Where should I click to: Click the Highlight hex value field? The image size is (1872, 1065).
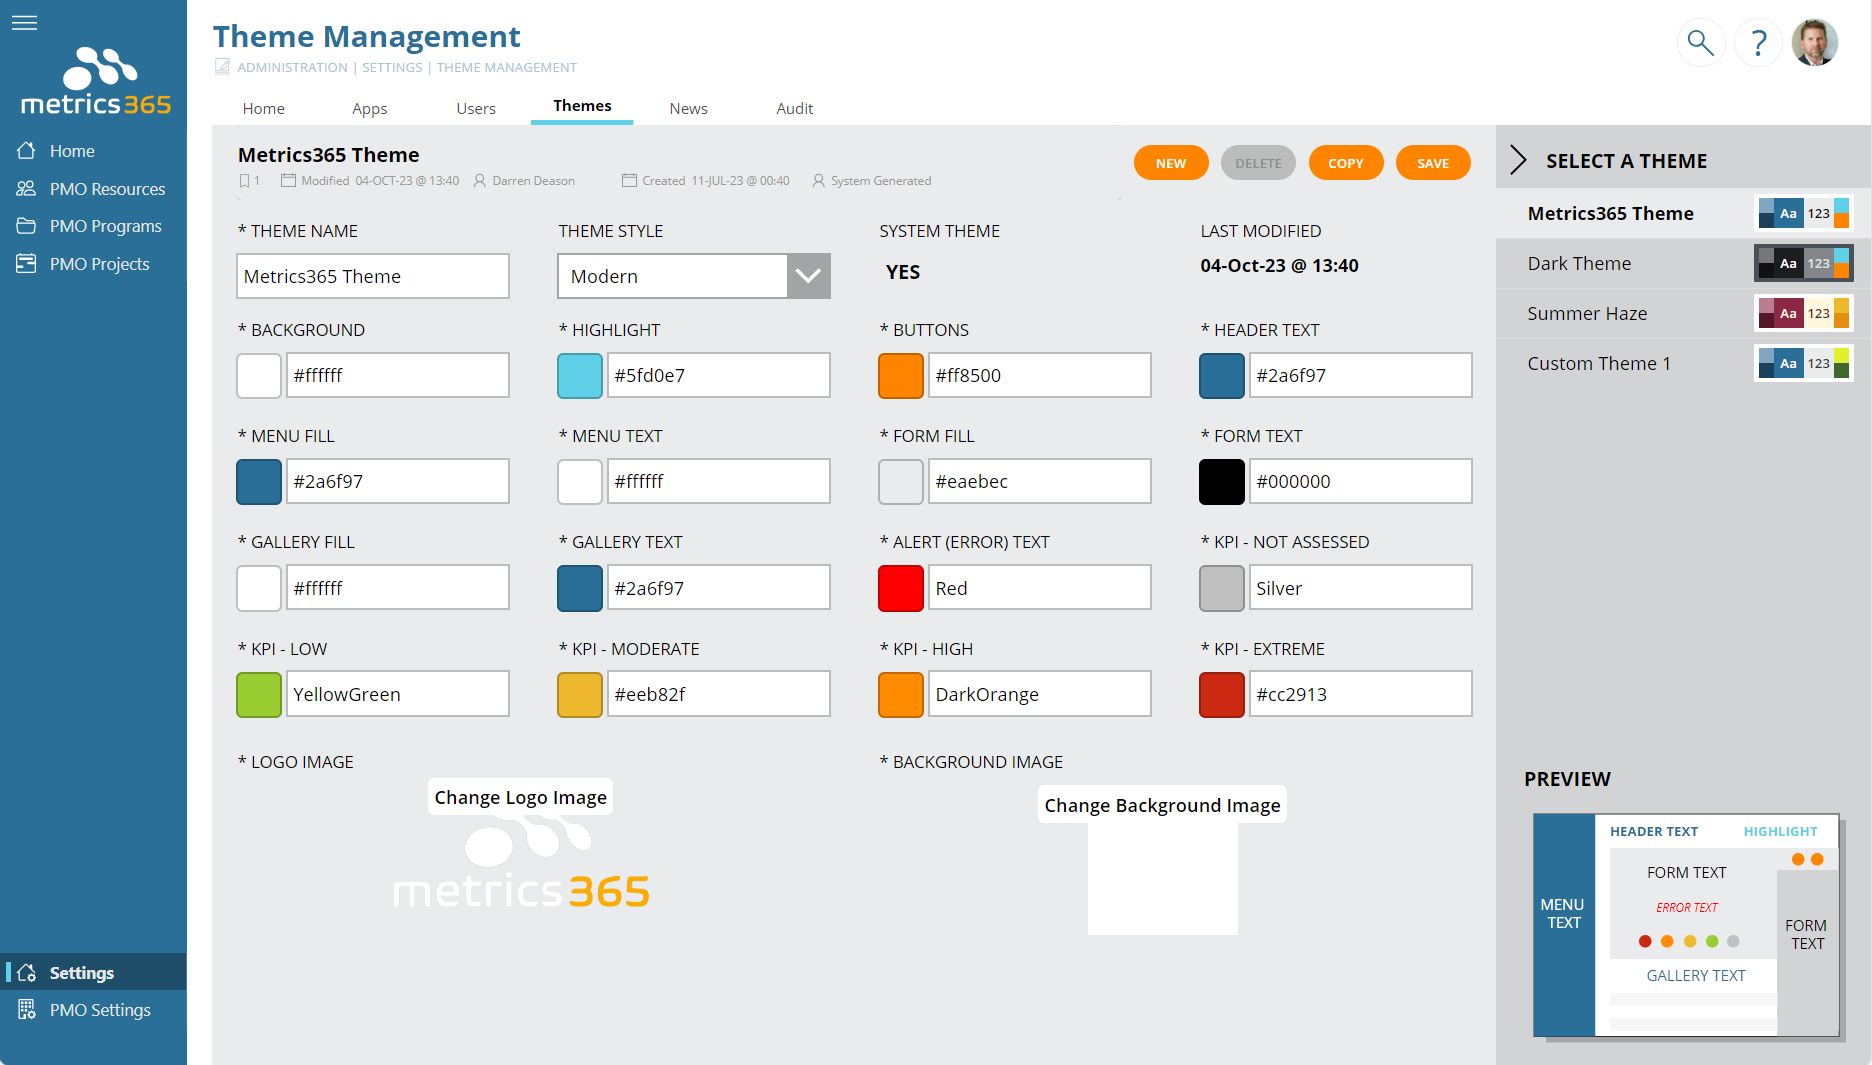(x=719, y=376)
